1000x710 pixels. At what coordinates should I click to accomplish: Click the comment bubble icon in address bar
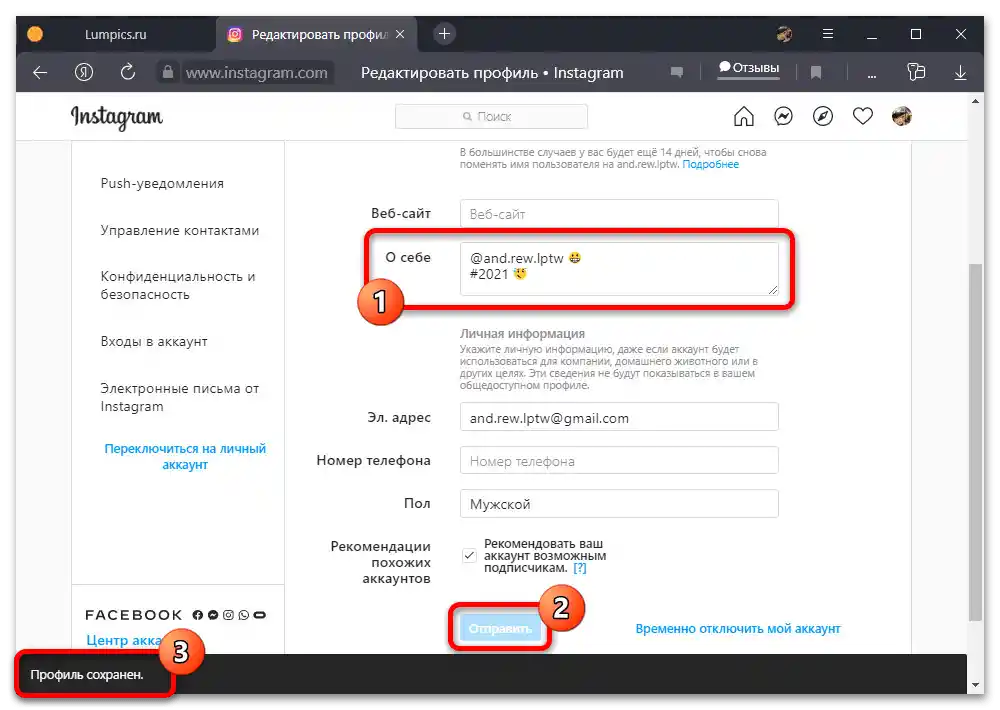tap(677, 73)
